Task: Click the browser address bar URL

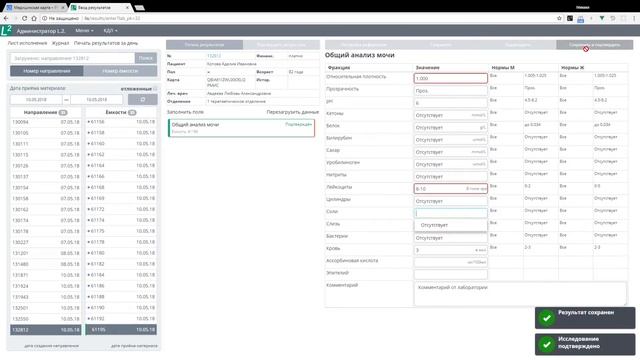Action: [x=112, y=18]
